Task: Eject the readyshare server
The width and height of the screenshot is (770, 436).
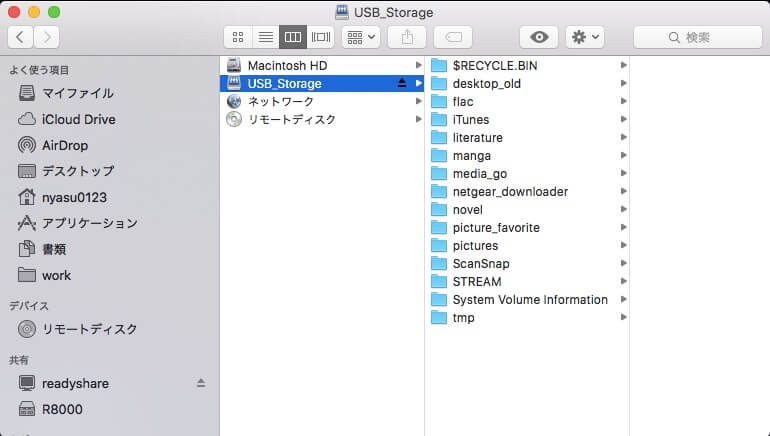Action: pos(201,383)
